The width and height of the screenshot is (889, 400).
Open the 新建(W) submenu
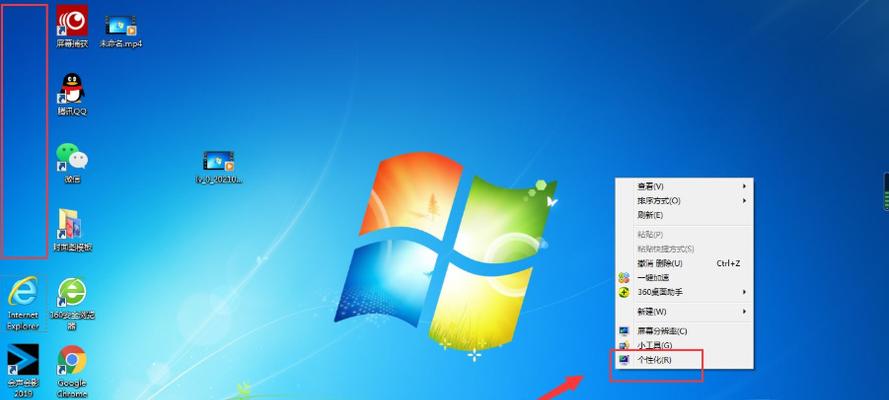point(684,312)
